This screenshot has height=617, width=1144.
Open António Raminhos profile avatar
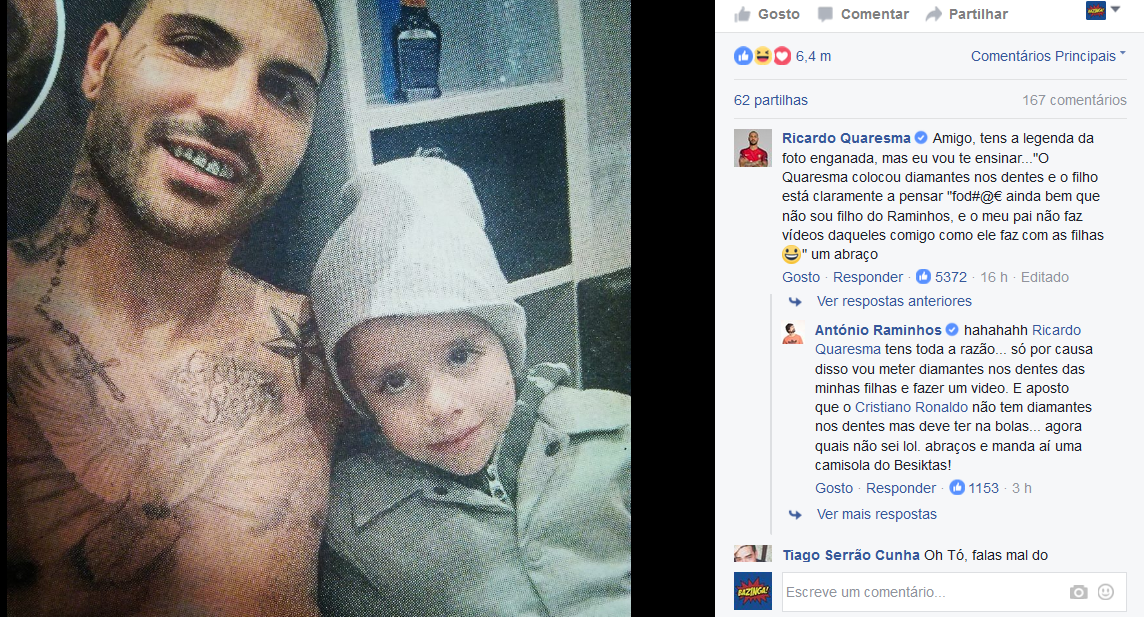pos(793,333)
